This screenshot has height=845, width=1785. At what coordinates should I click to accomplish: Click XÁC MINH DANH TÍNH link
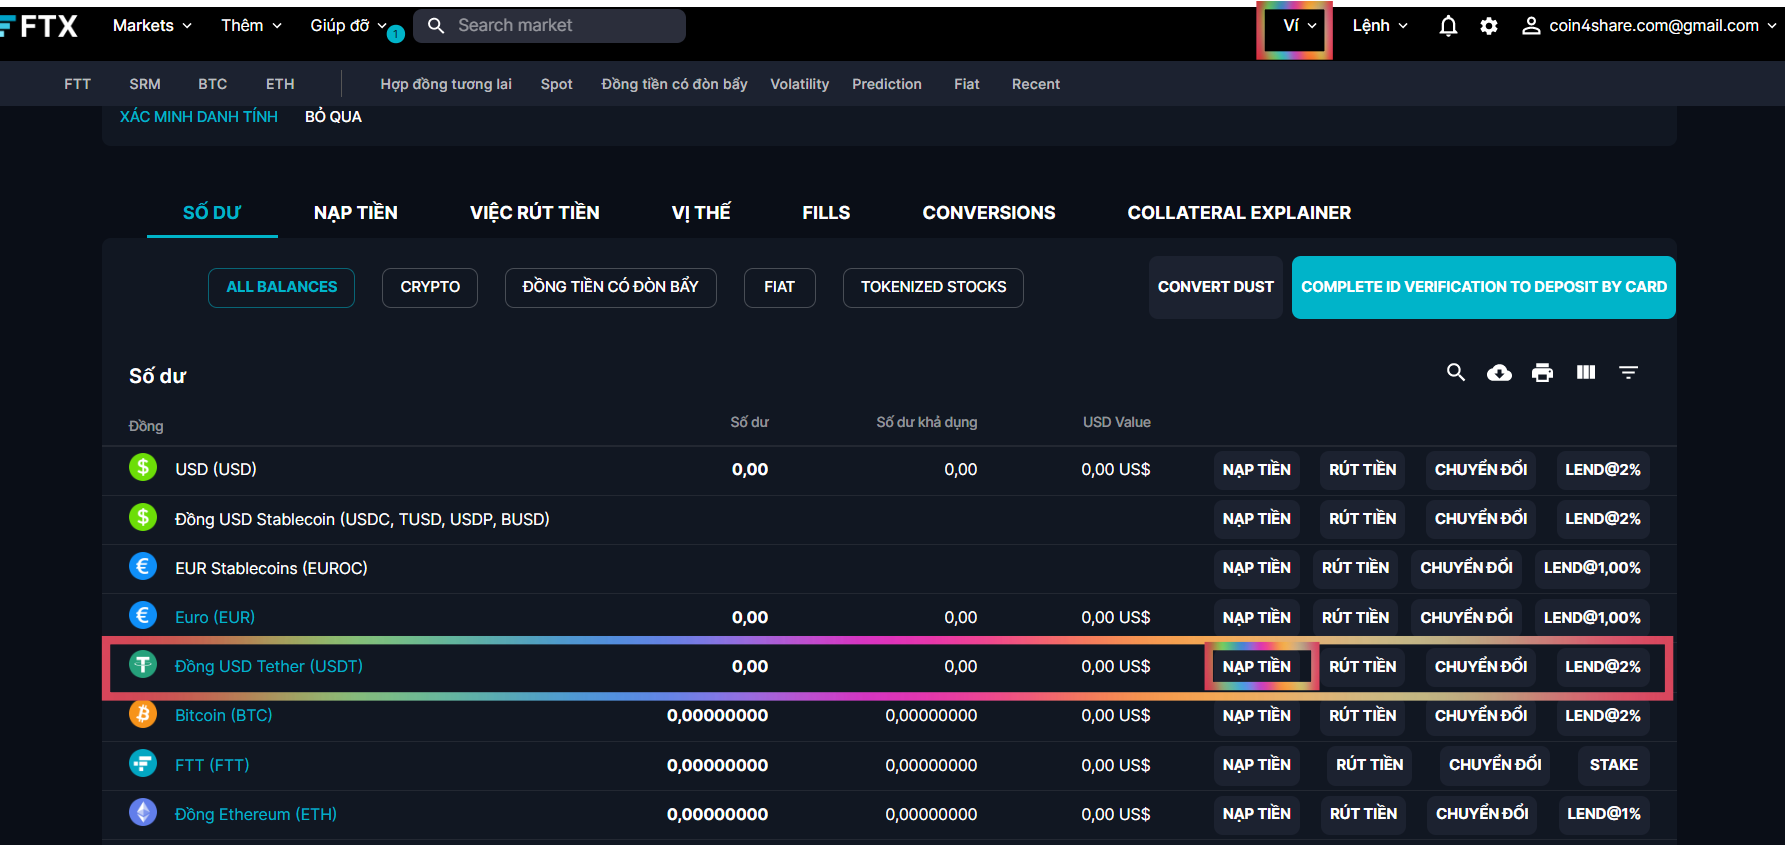199,117
